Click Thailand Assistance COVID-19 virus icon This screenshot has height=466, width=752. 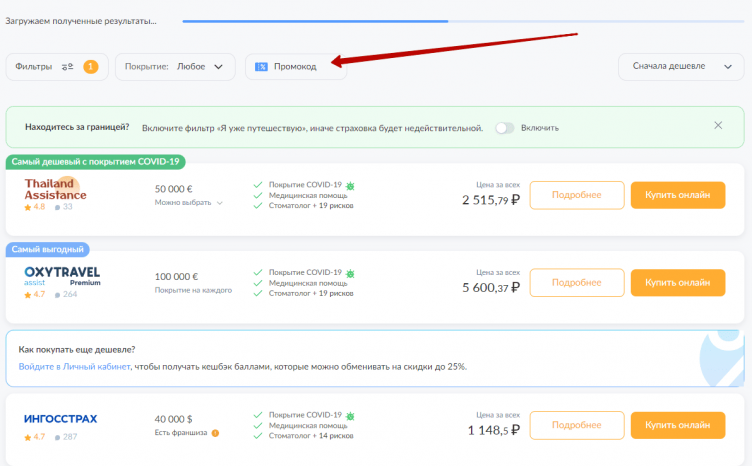tap(350, 185)
